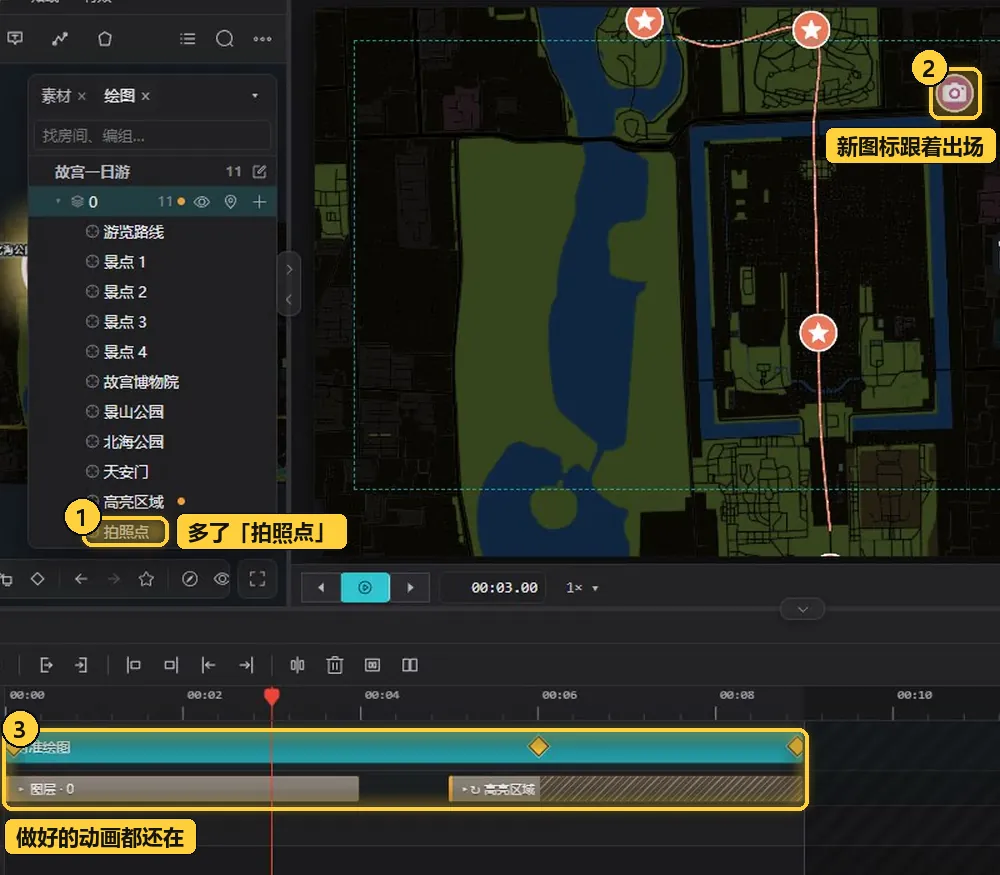Expand the 图层·0 timeline clip triangle
The image size is (1000, 875).
point(21,789)
